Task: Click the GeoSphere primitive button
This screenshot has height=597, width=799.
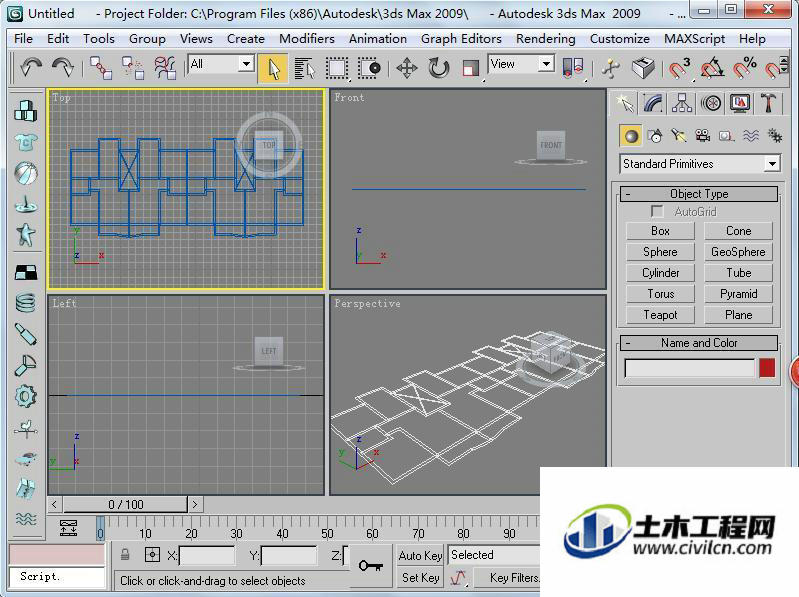Action: coord(738,252)
